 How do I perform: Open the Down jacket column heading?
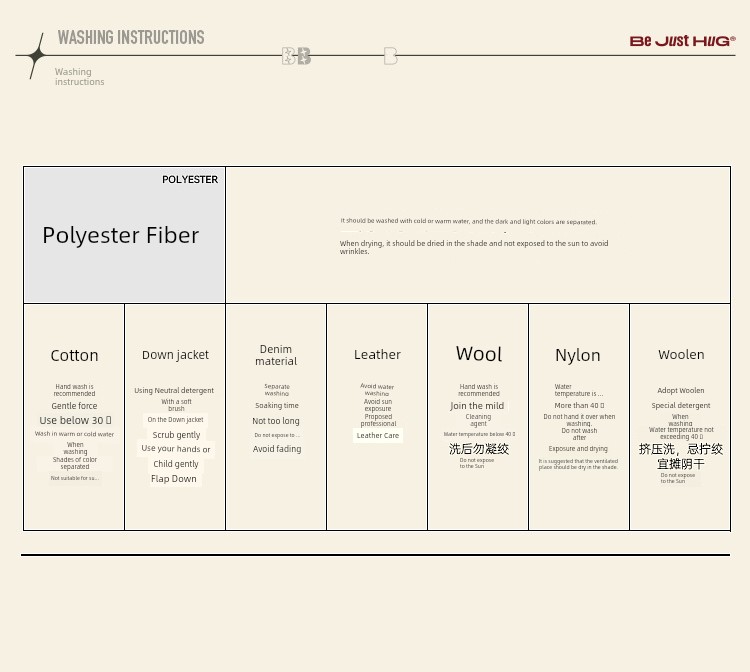coord(175,355)
